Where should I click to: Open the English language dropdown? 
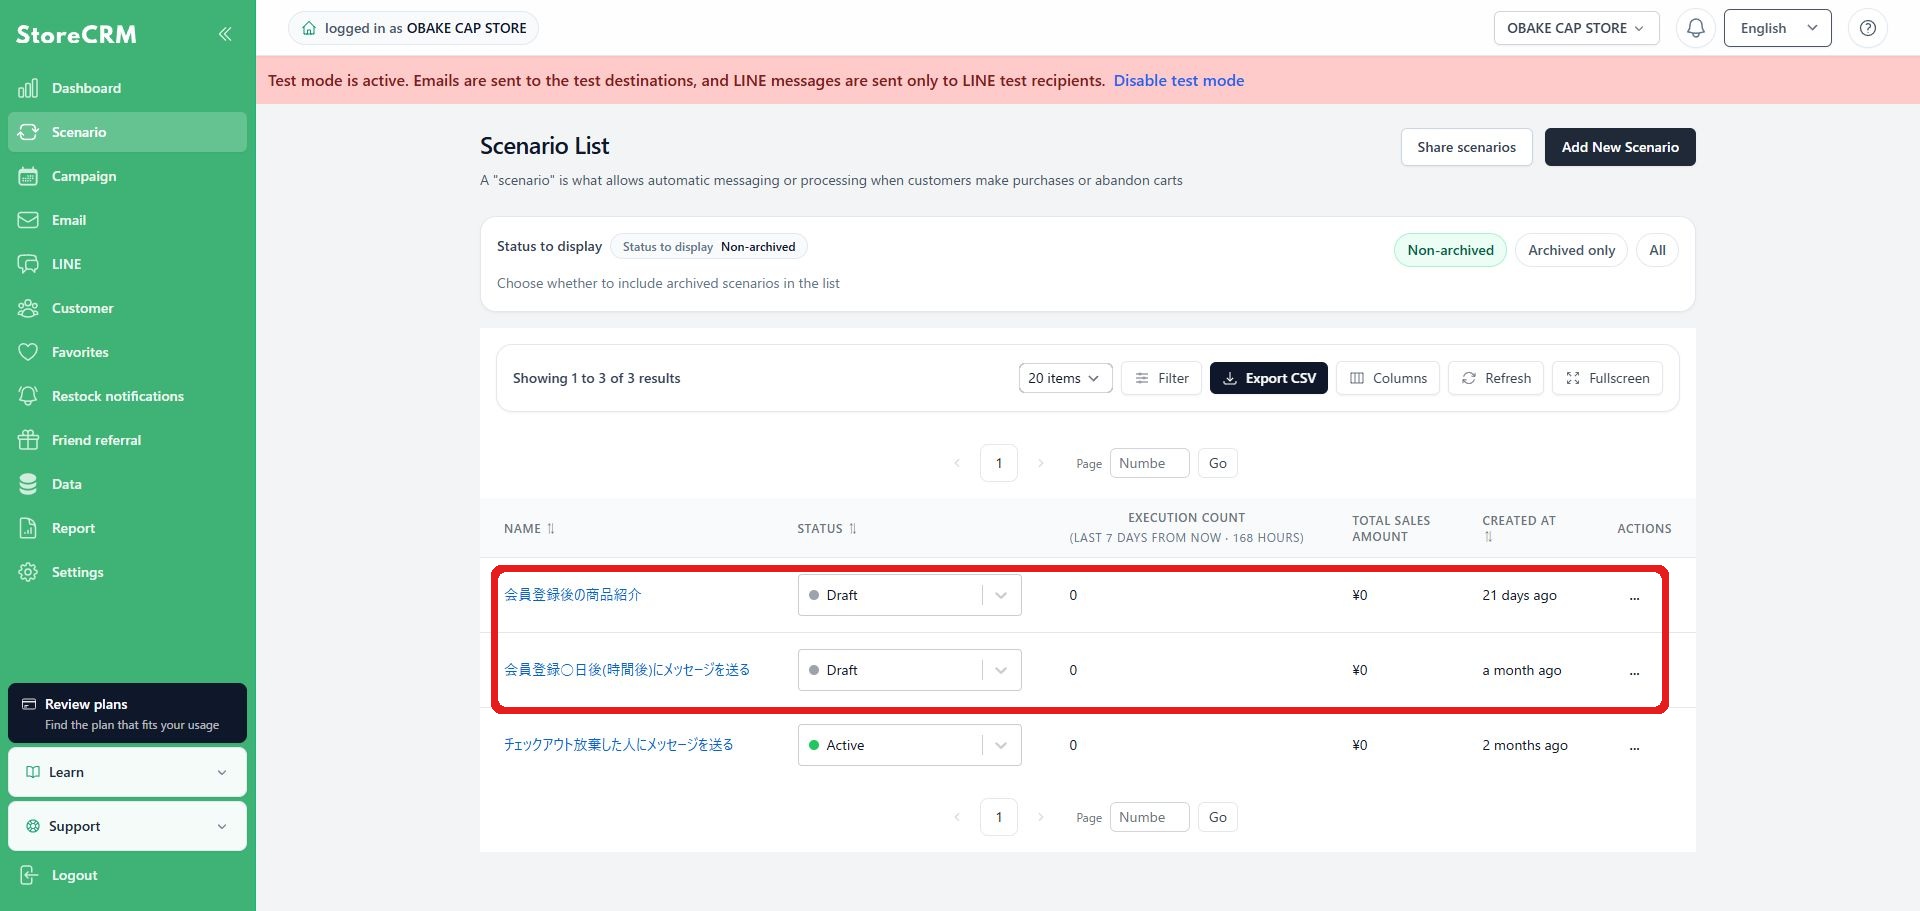pos(1777,28)
